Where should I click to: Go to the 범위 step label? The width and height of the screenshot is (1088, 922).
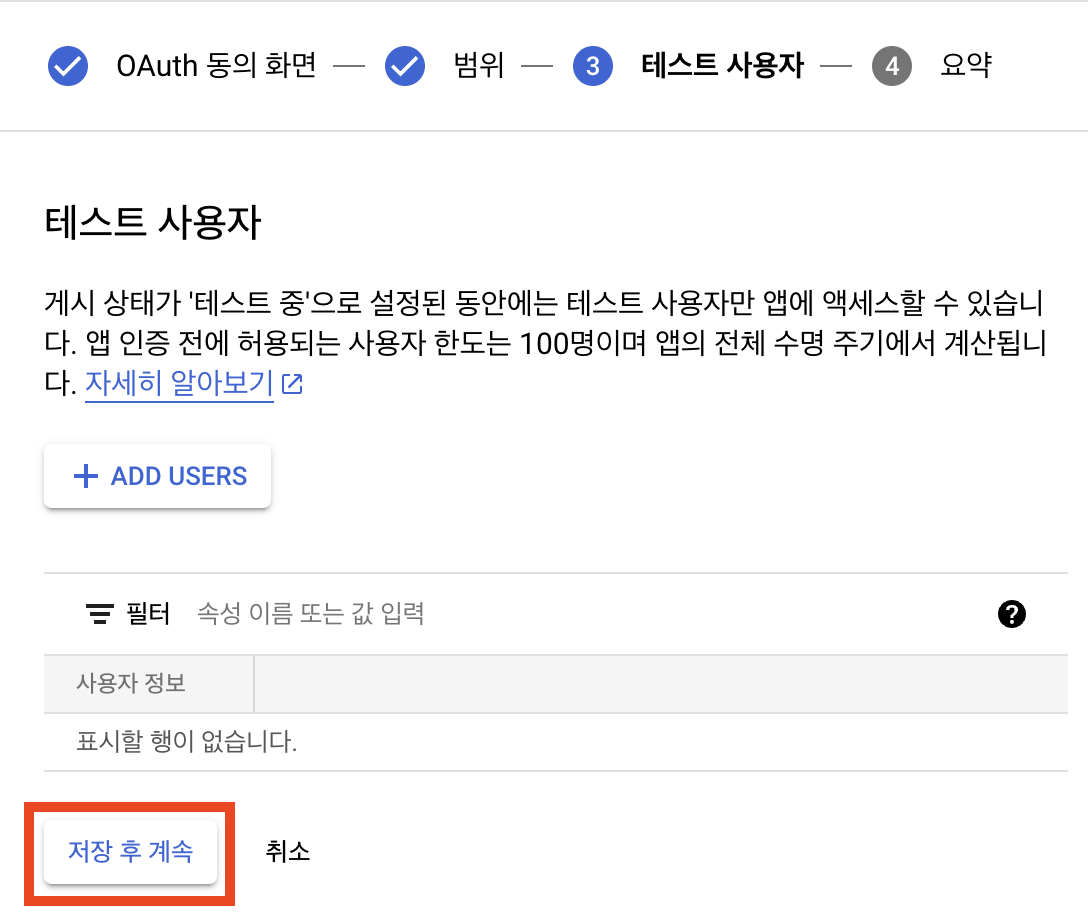click(x=478, y=67)
